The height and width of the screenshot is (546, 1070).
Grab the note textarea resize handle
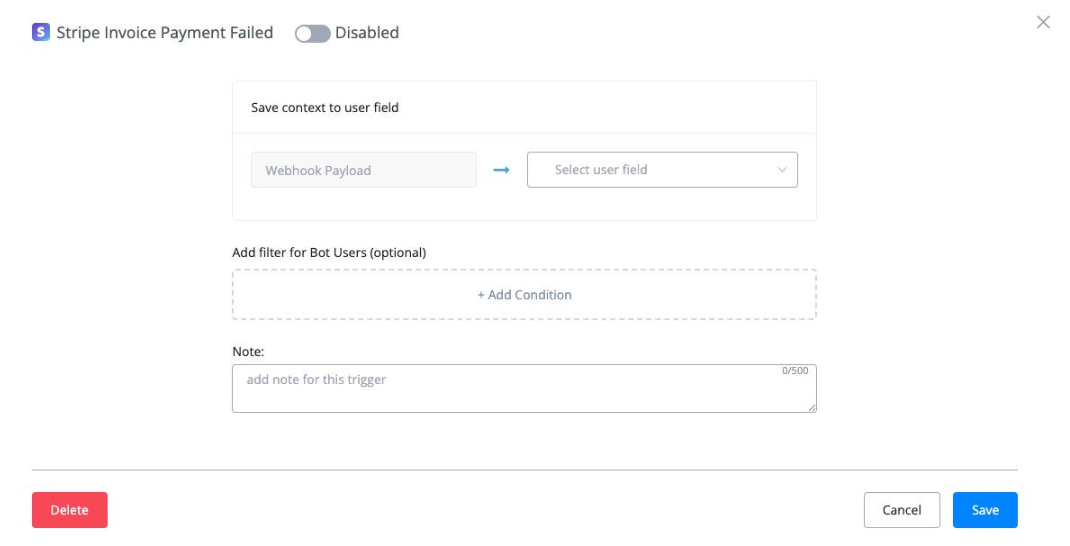click(x=812, y=408)
